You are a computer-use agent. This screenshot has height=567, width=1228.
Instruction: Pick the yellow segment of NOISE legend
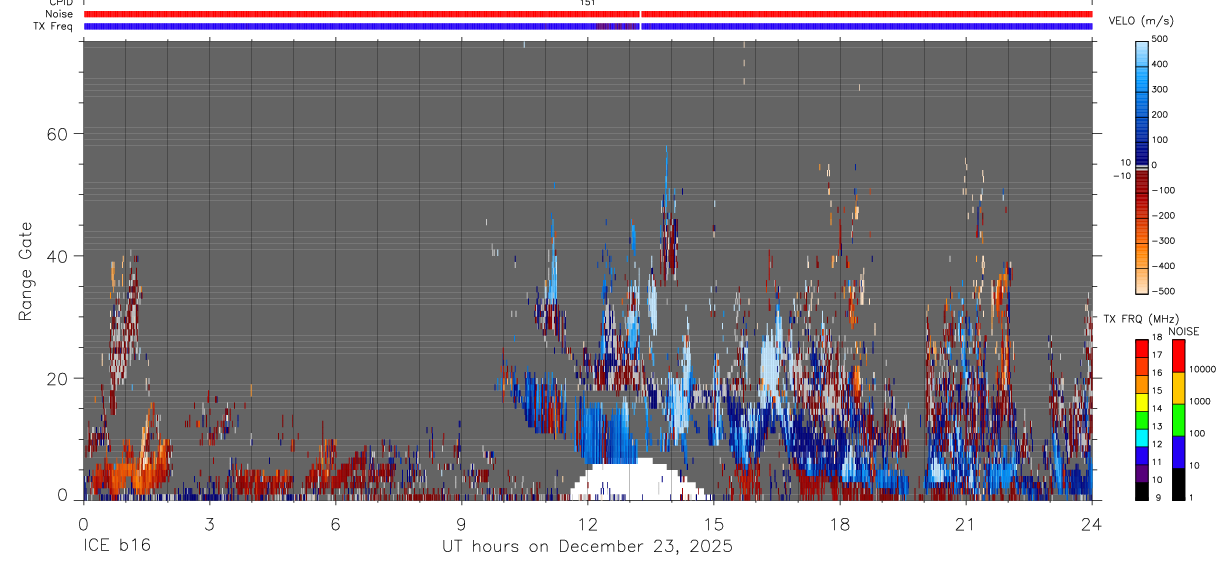click(1178, 388)
